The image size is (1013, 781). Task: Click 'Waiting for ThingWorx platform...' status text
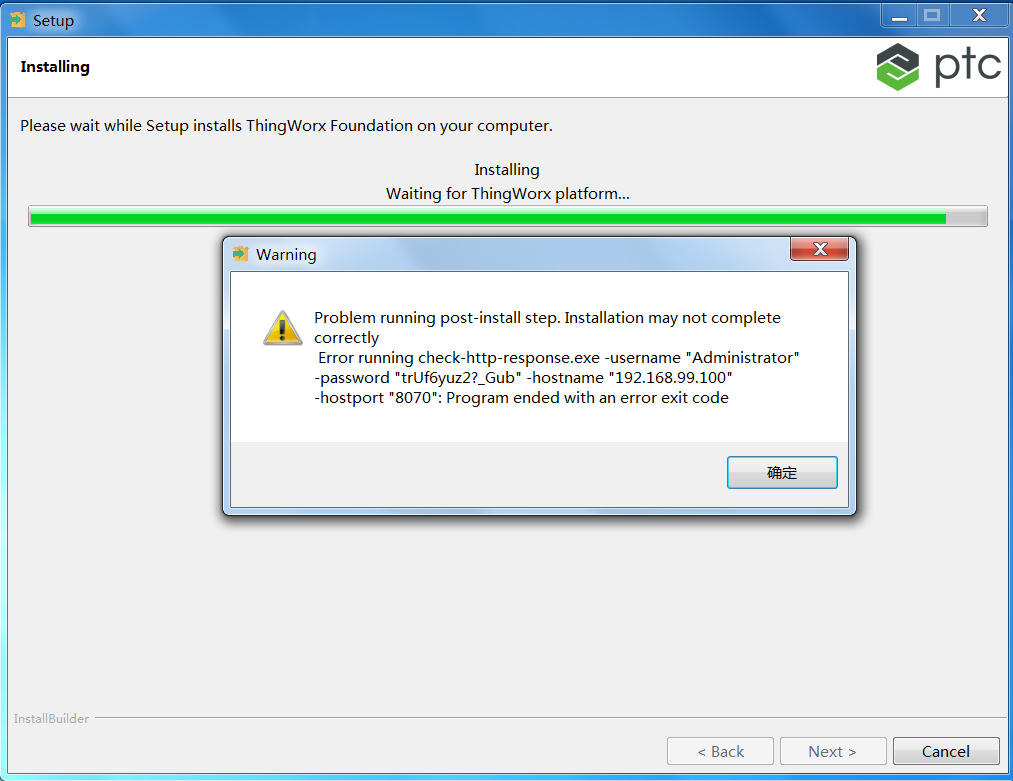pyautogui.click(x=507, y=193)
